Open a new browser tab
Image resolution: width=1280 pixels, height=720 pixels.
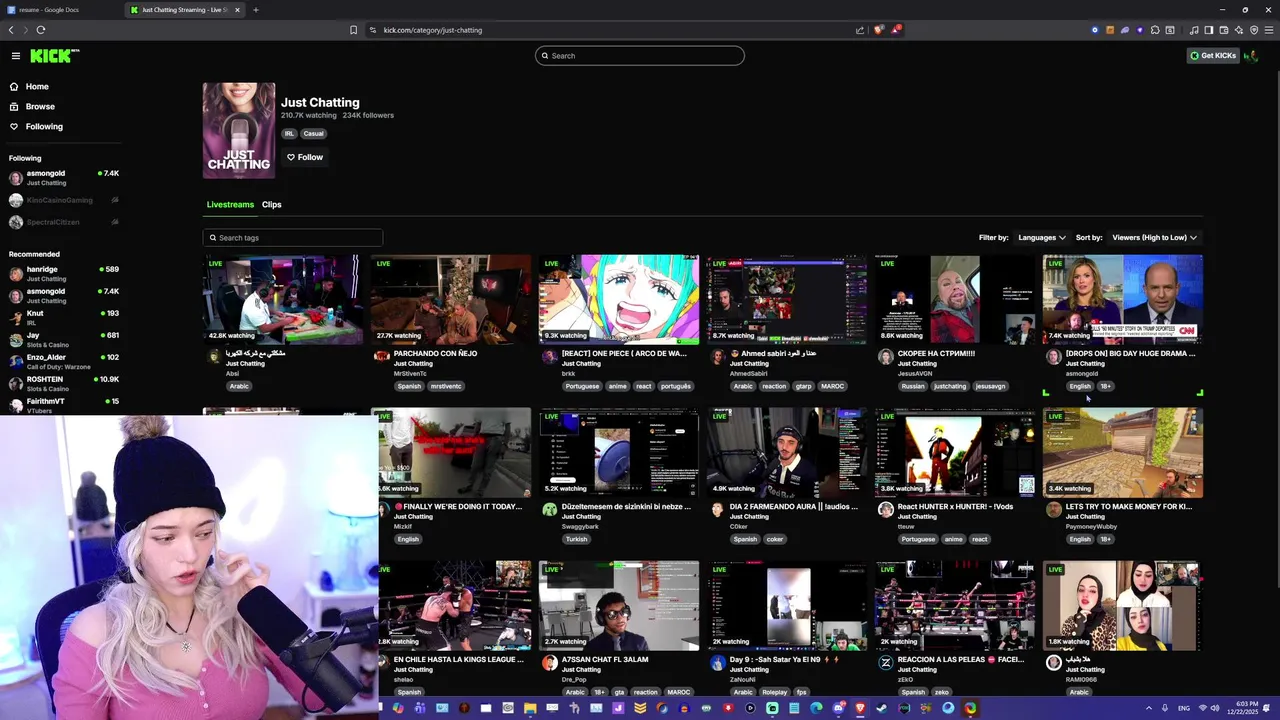click(256, 10)
